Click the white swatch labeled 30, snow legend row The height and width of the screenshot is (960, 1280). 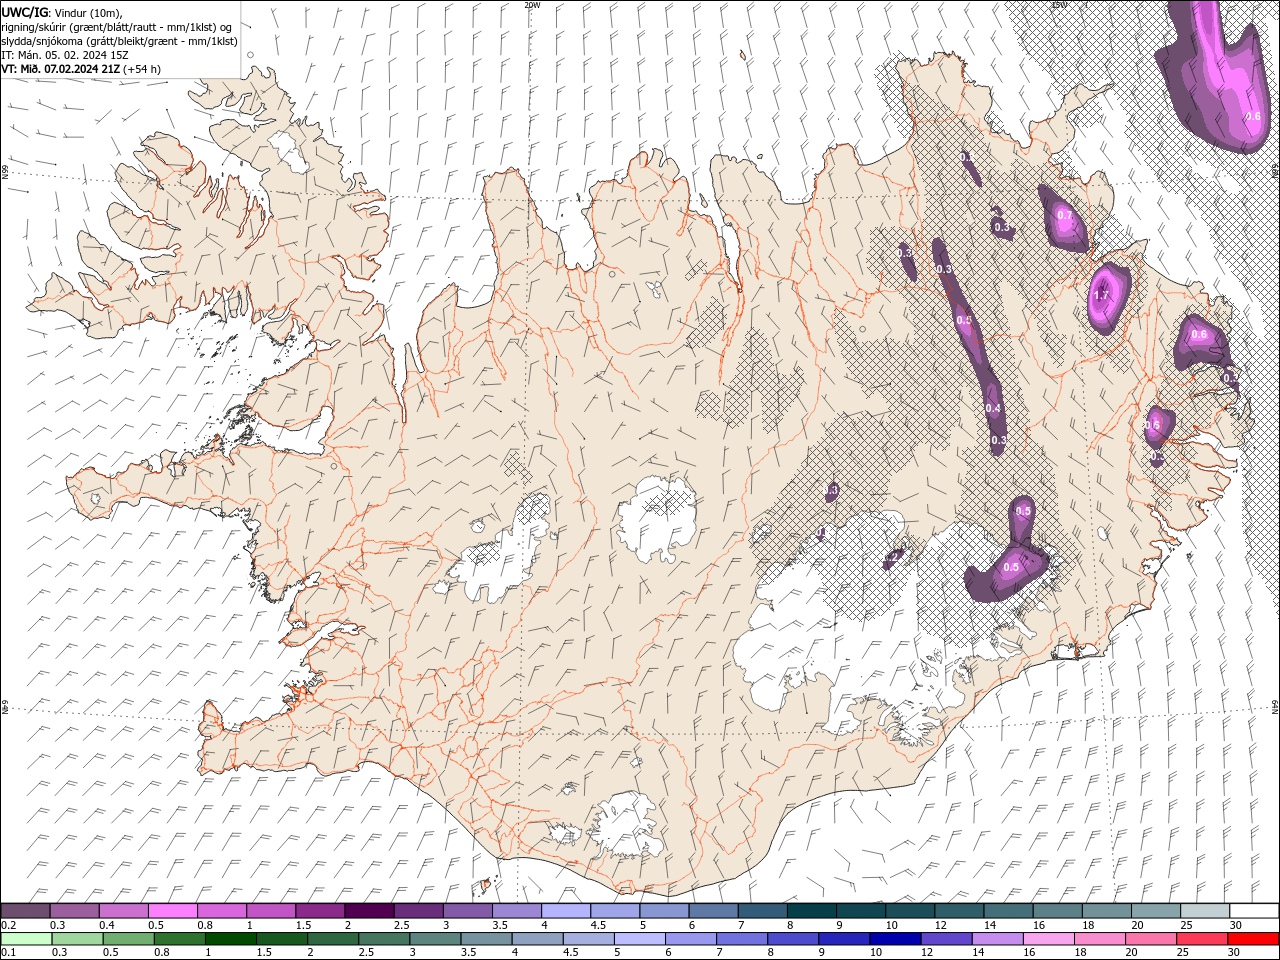point(1254,911)
